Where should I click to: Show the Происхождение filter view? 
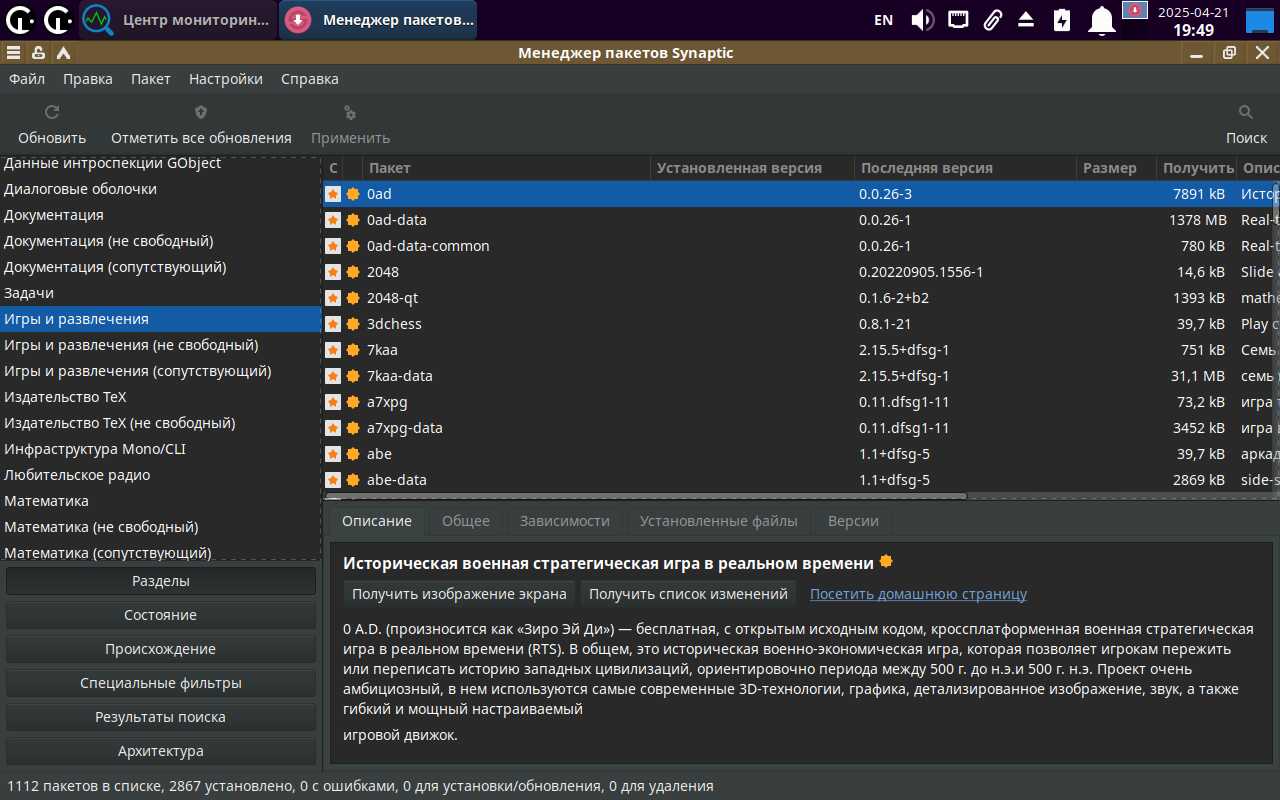tap(161, 649)
